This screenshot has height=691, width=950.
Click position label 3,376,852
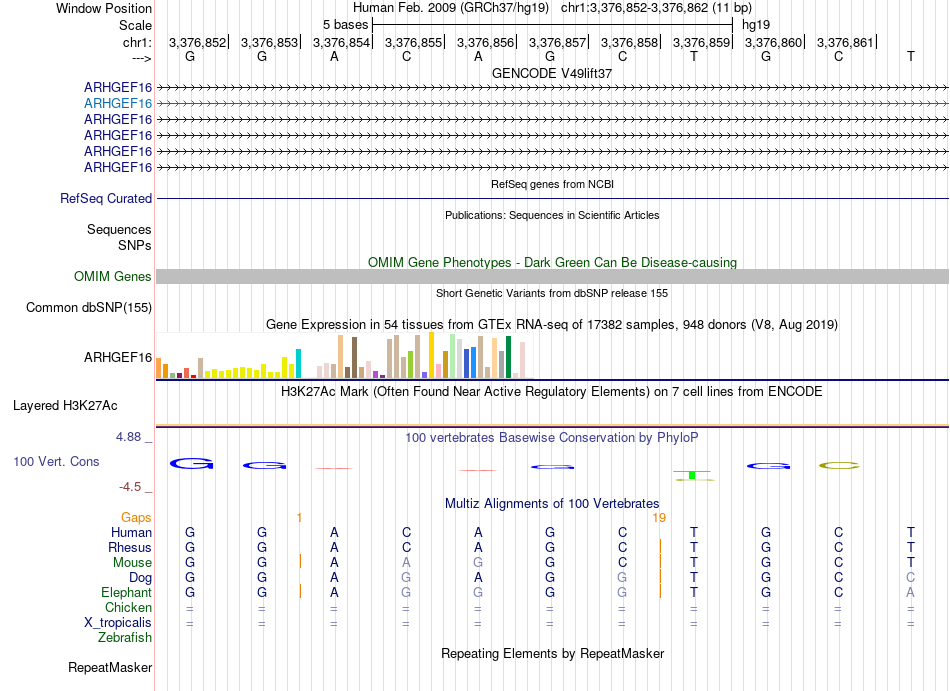coord(197,42)
